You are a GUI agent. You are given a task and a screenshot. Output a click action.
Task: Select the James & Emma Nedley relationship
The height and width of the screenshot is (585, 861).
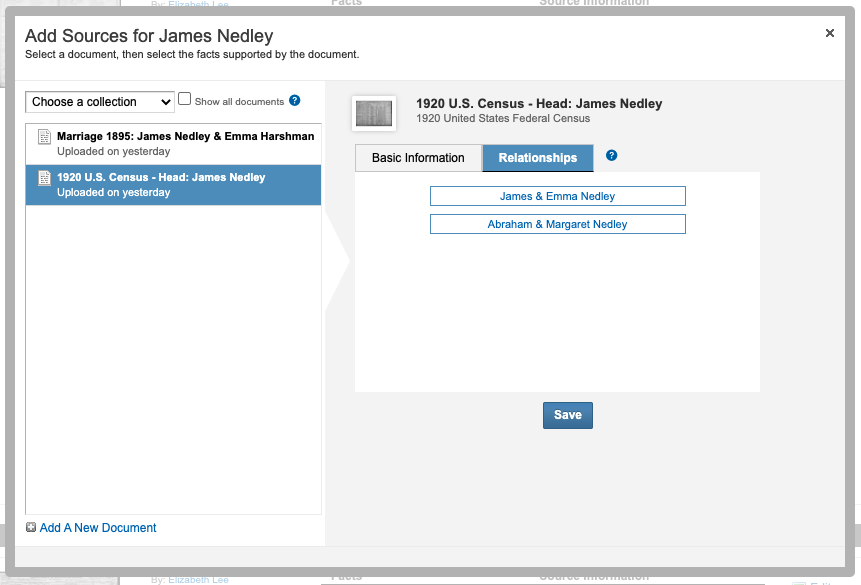point(557,196)
